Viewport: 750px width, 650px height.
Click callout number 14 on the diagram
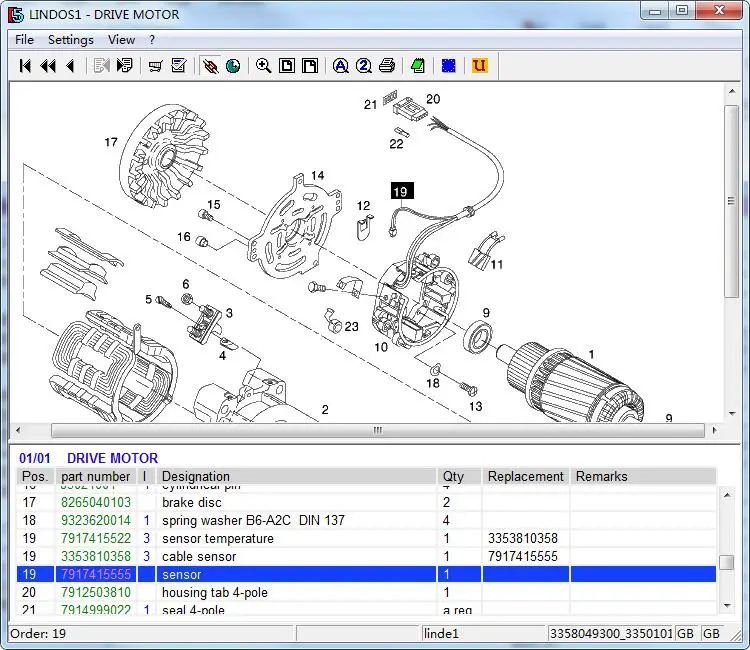click(318, 176)
